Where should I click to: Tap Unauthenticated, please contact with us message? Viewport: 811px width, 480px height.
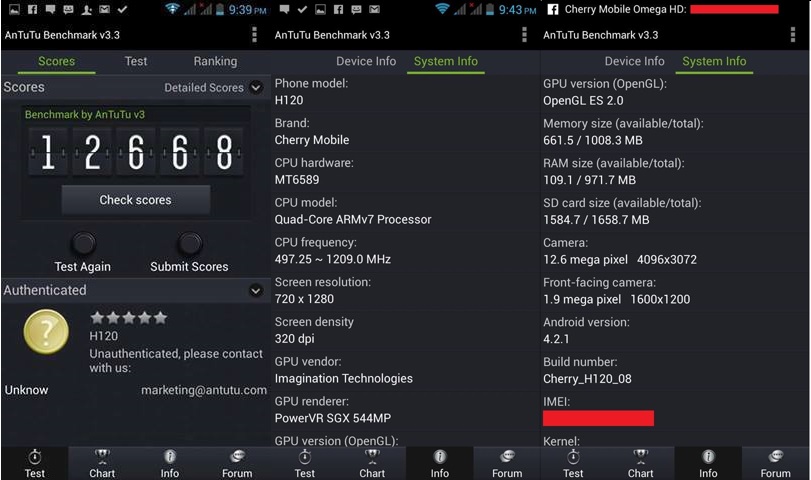point(176,361)
